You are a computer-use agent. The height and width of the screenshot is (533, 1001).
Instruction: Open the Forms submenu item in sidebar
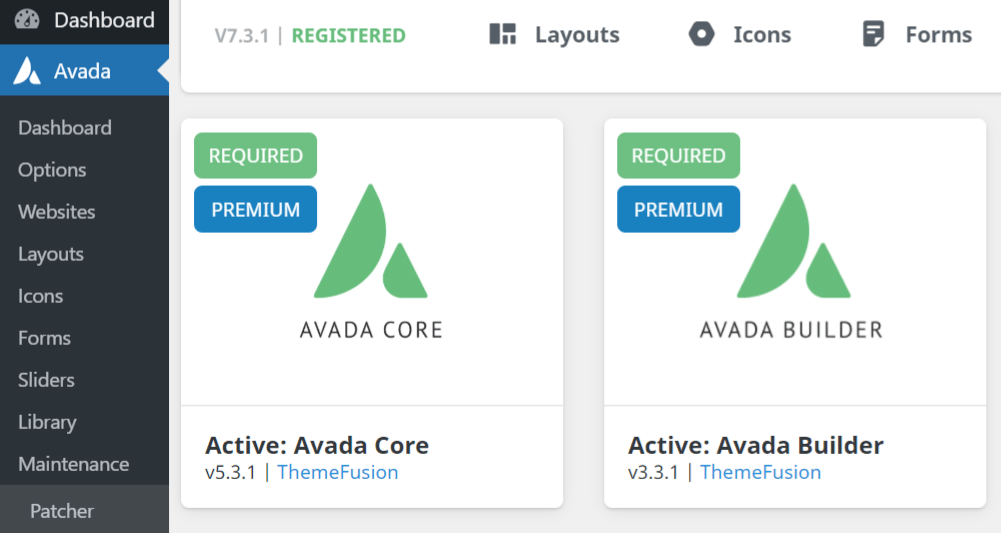point(44,338)
